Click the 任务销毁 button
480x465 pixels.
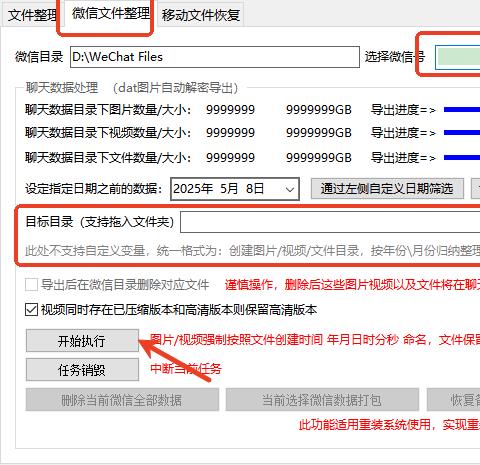pos(82,370)
